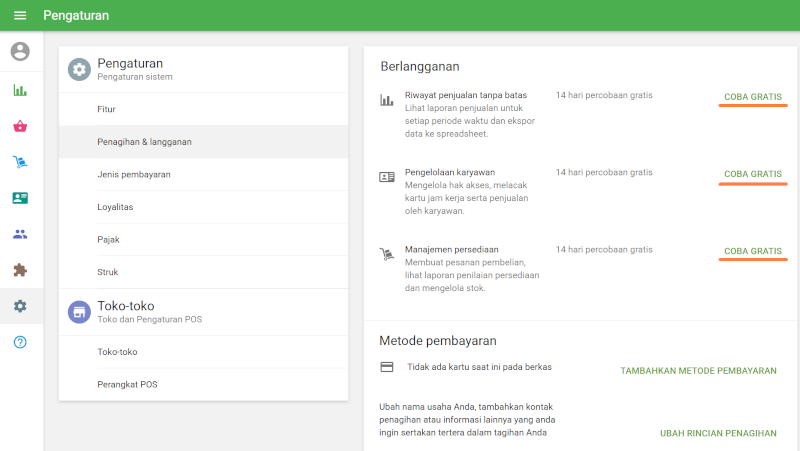Click the settings gear icon in sidebar
Screen dimensions: 800x451
pyautogui.click(x=20, y=306)
